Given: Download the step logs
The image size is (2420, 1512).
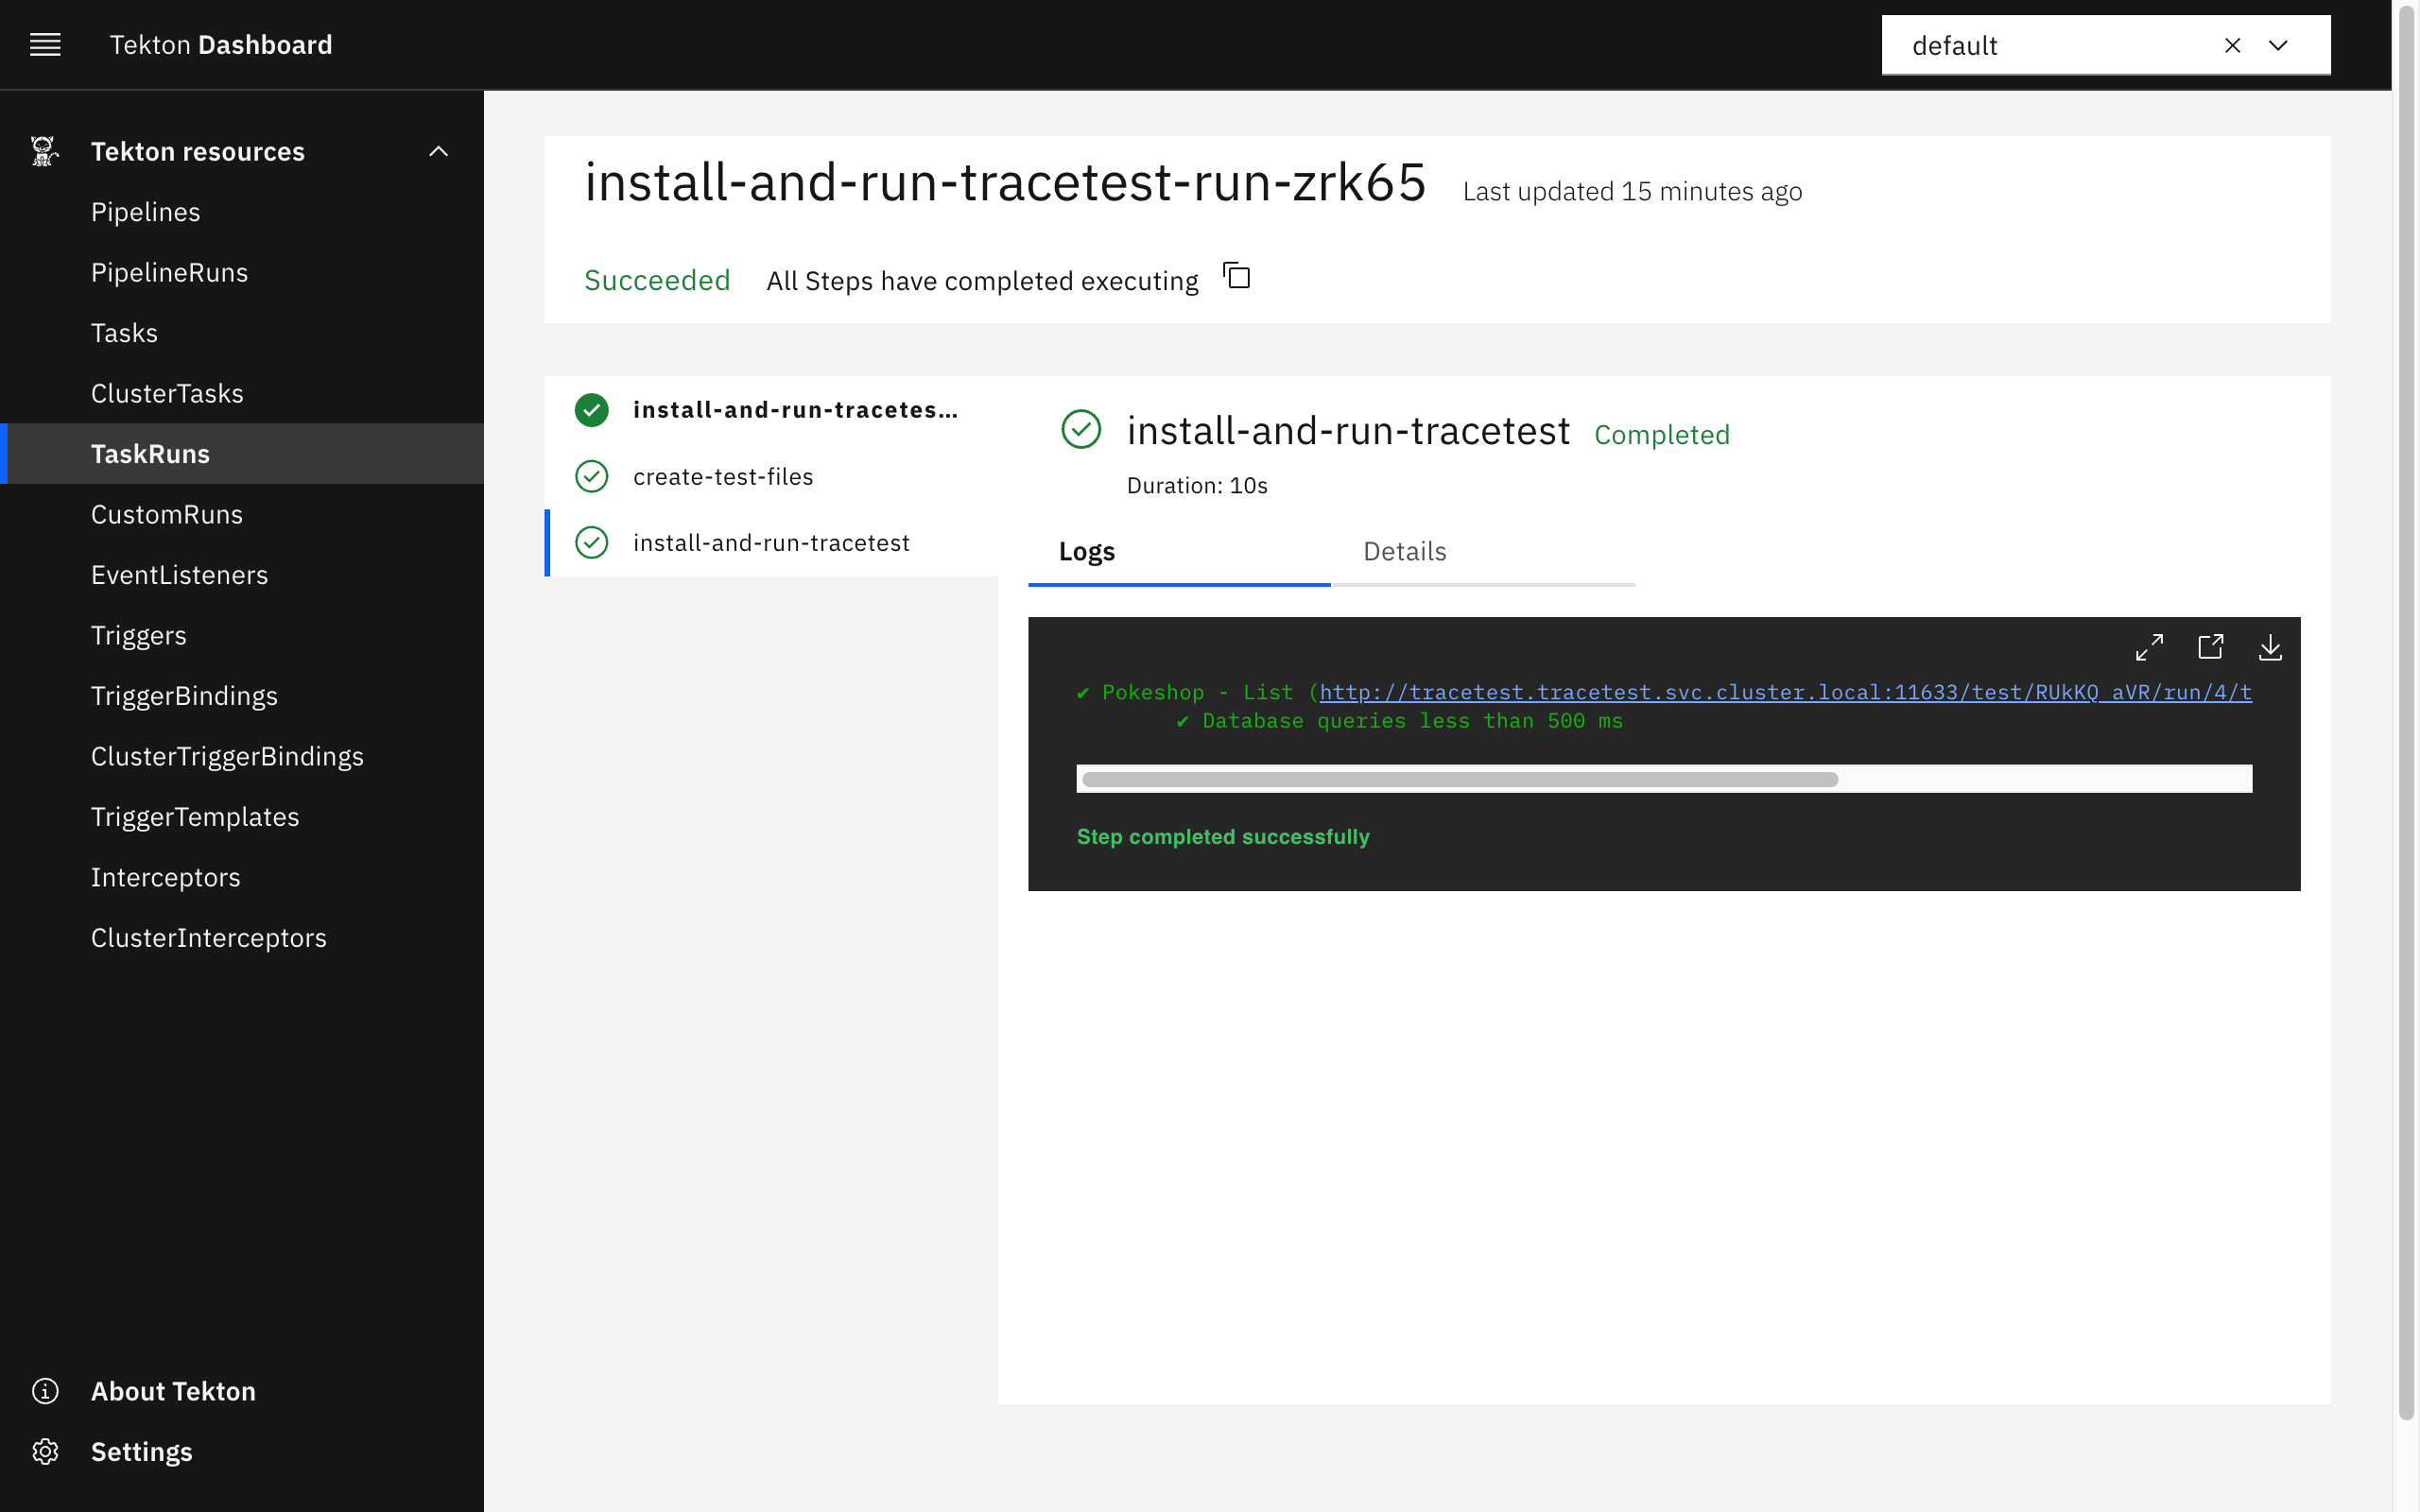Looking at the screenshot, I should pos(2271,649).
